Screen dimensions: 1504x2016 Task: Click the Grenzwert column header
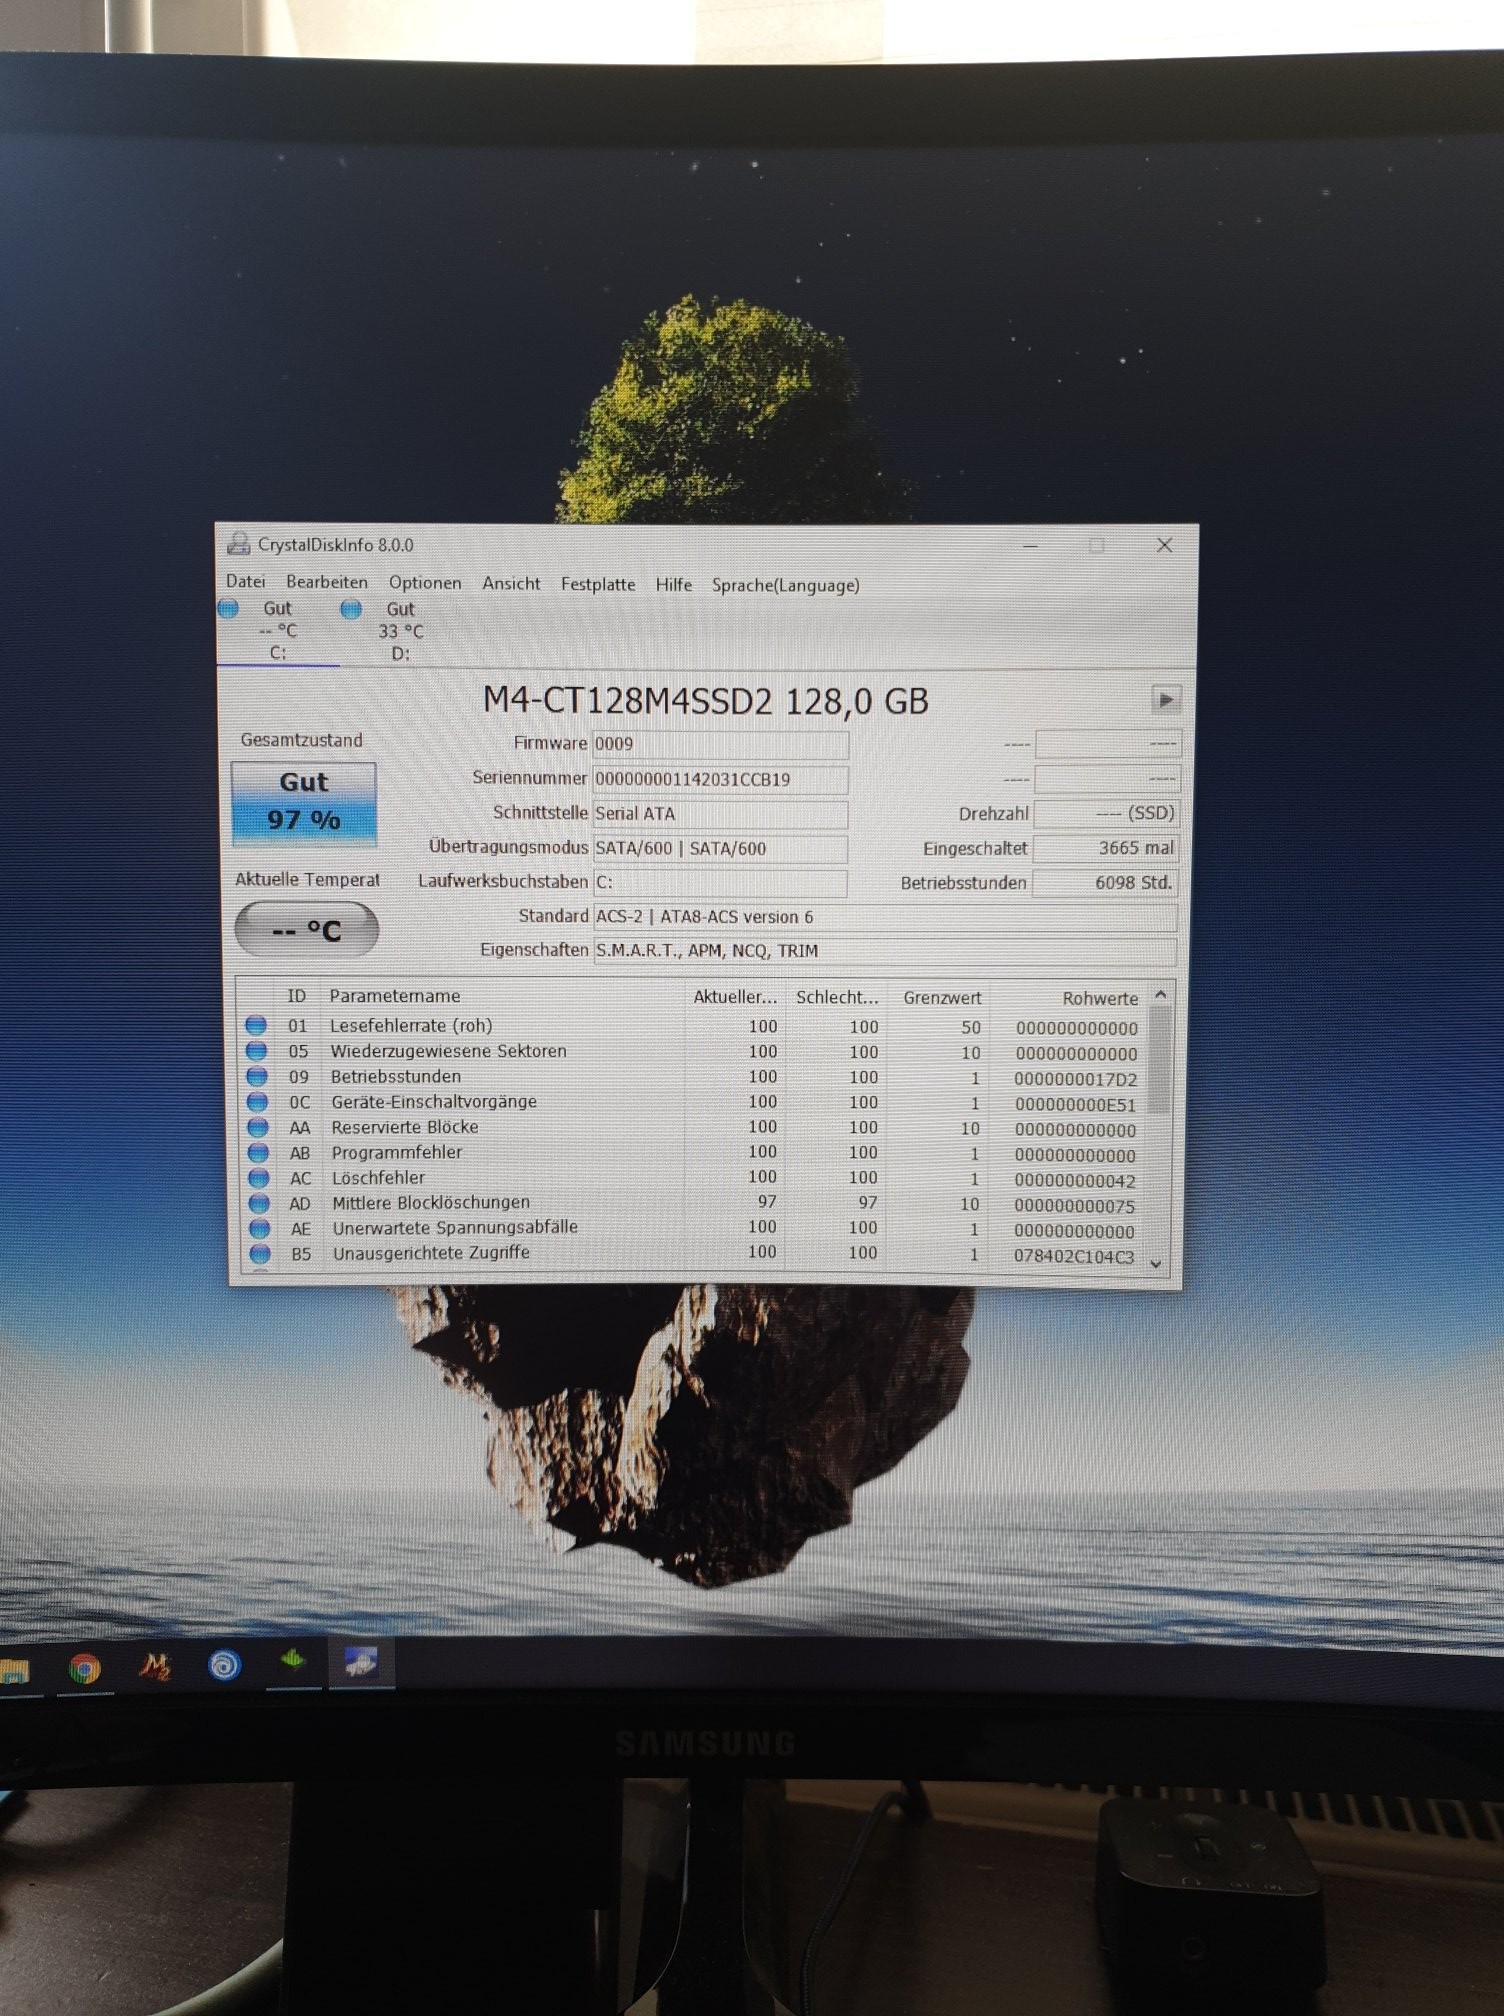pos(942,998)
